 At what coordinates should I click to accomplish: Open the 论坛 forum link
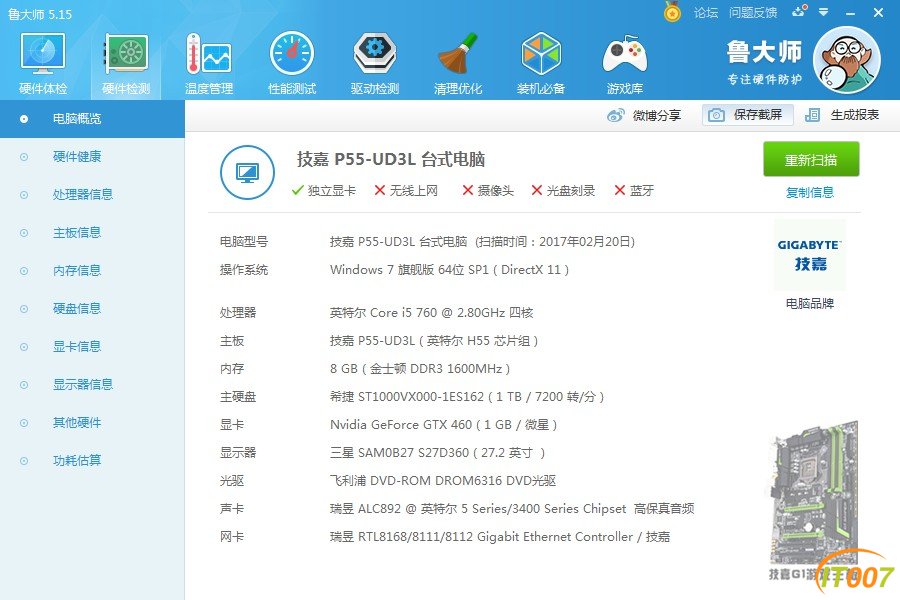[x=705, y=13]
